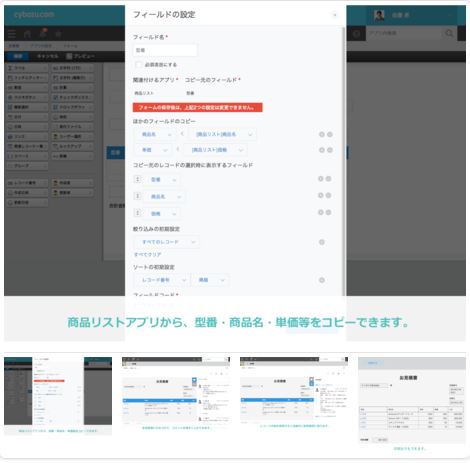Open the hamburger menu icon at top left
This screenshot has width=470, height=463.
coord(12,34)
